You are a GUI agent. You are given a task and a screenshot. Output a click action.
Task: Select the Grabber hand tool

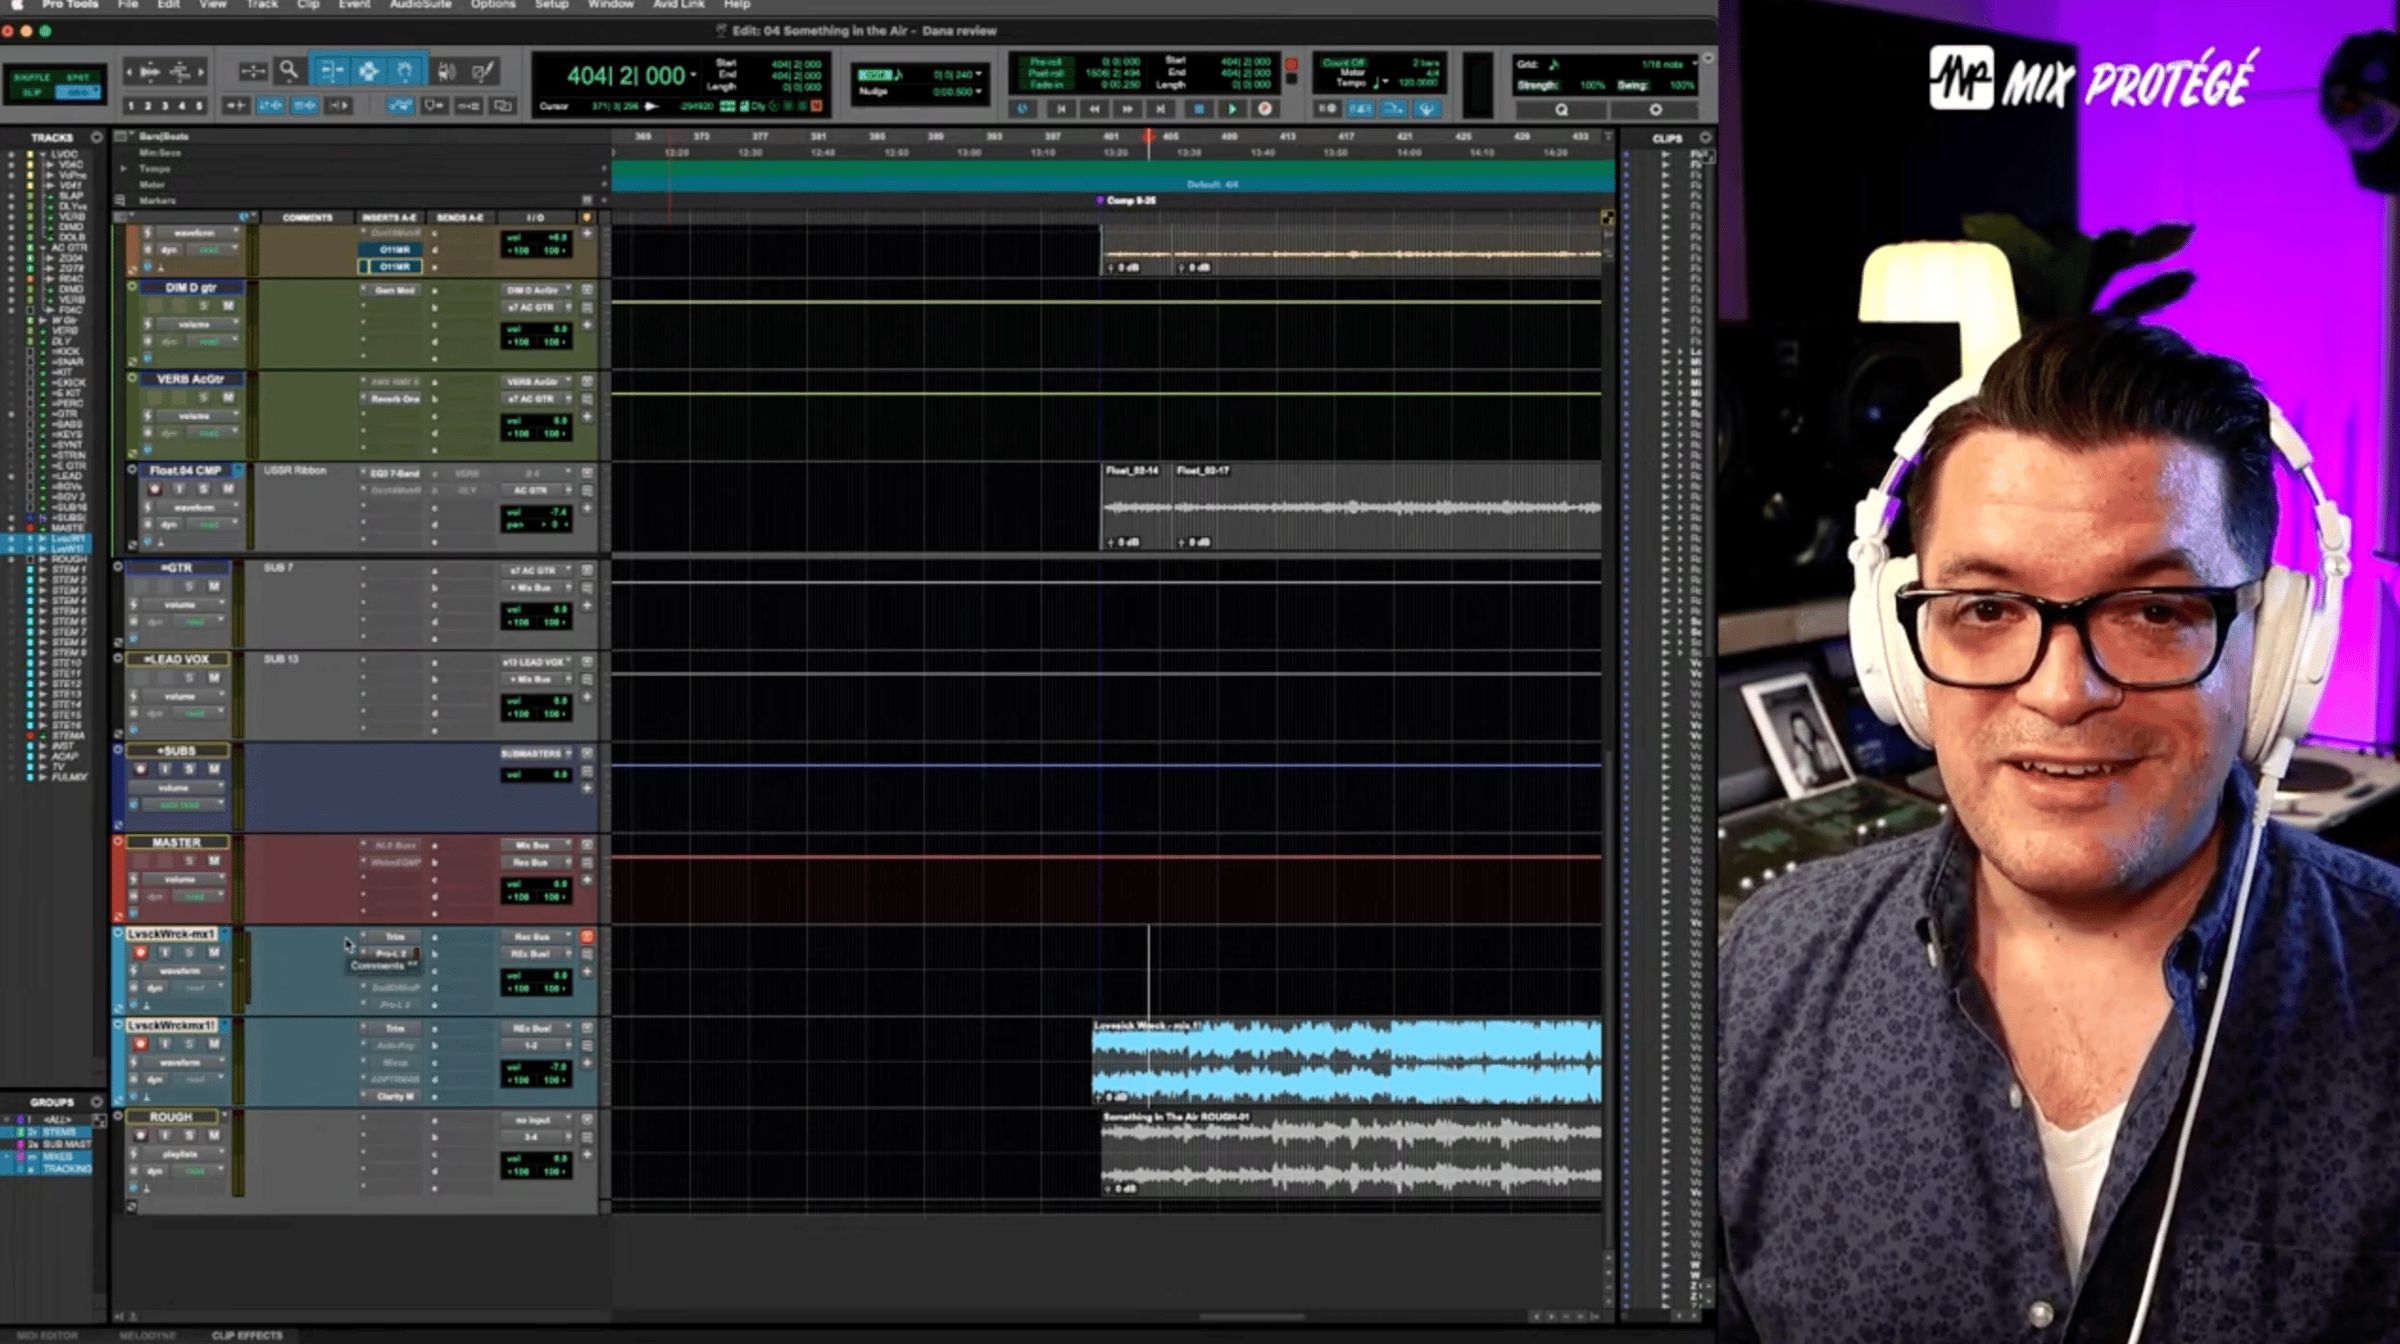click(x=405, y=71)
